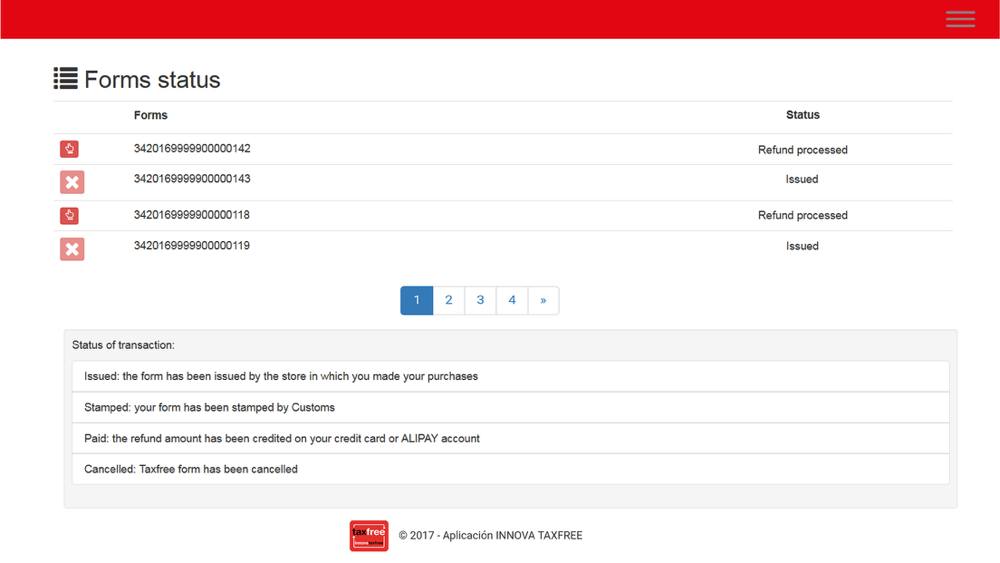
Task: Click the Cancelled status explanation row
Action: pyautogui.click(x=510, y=469)
